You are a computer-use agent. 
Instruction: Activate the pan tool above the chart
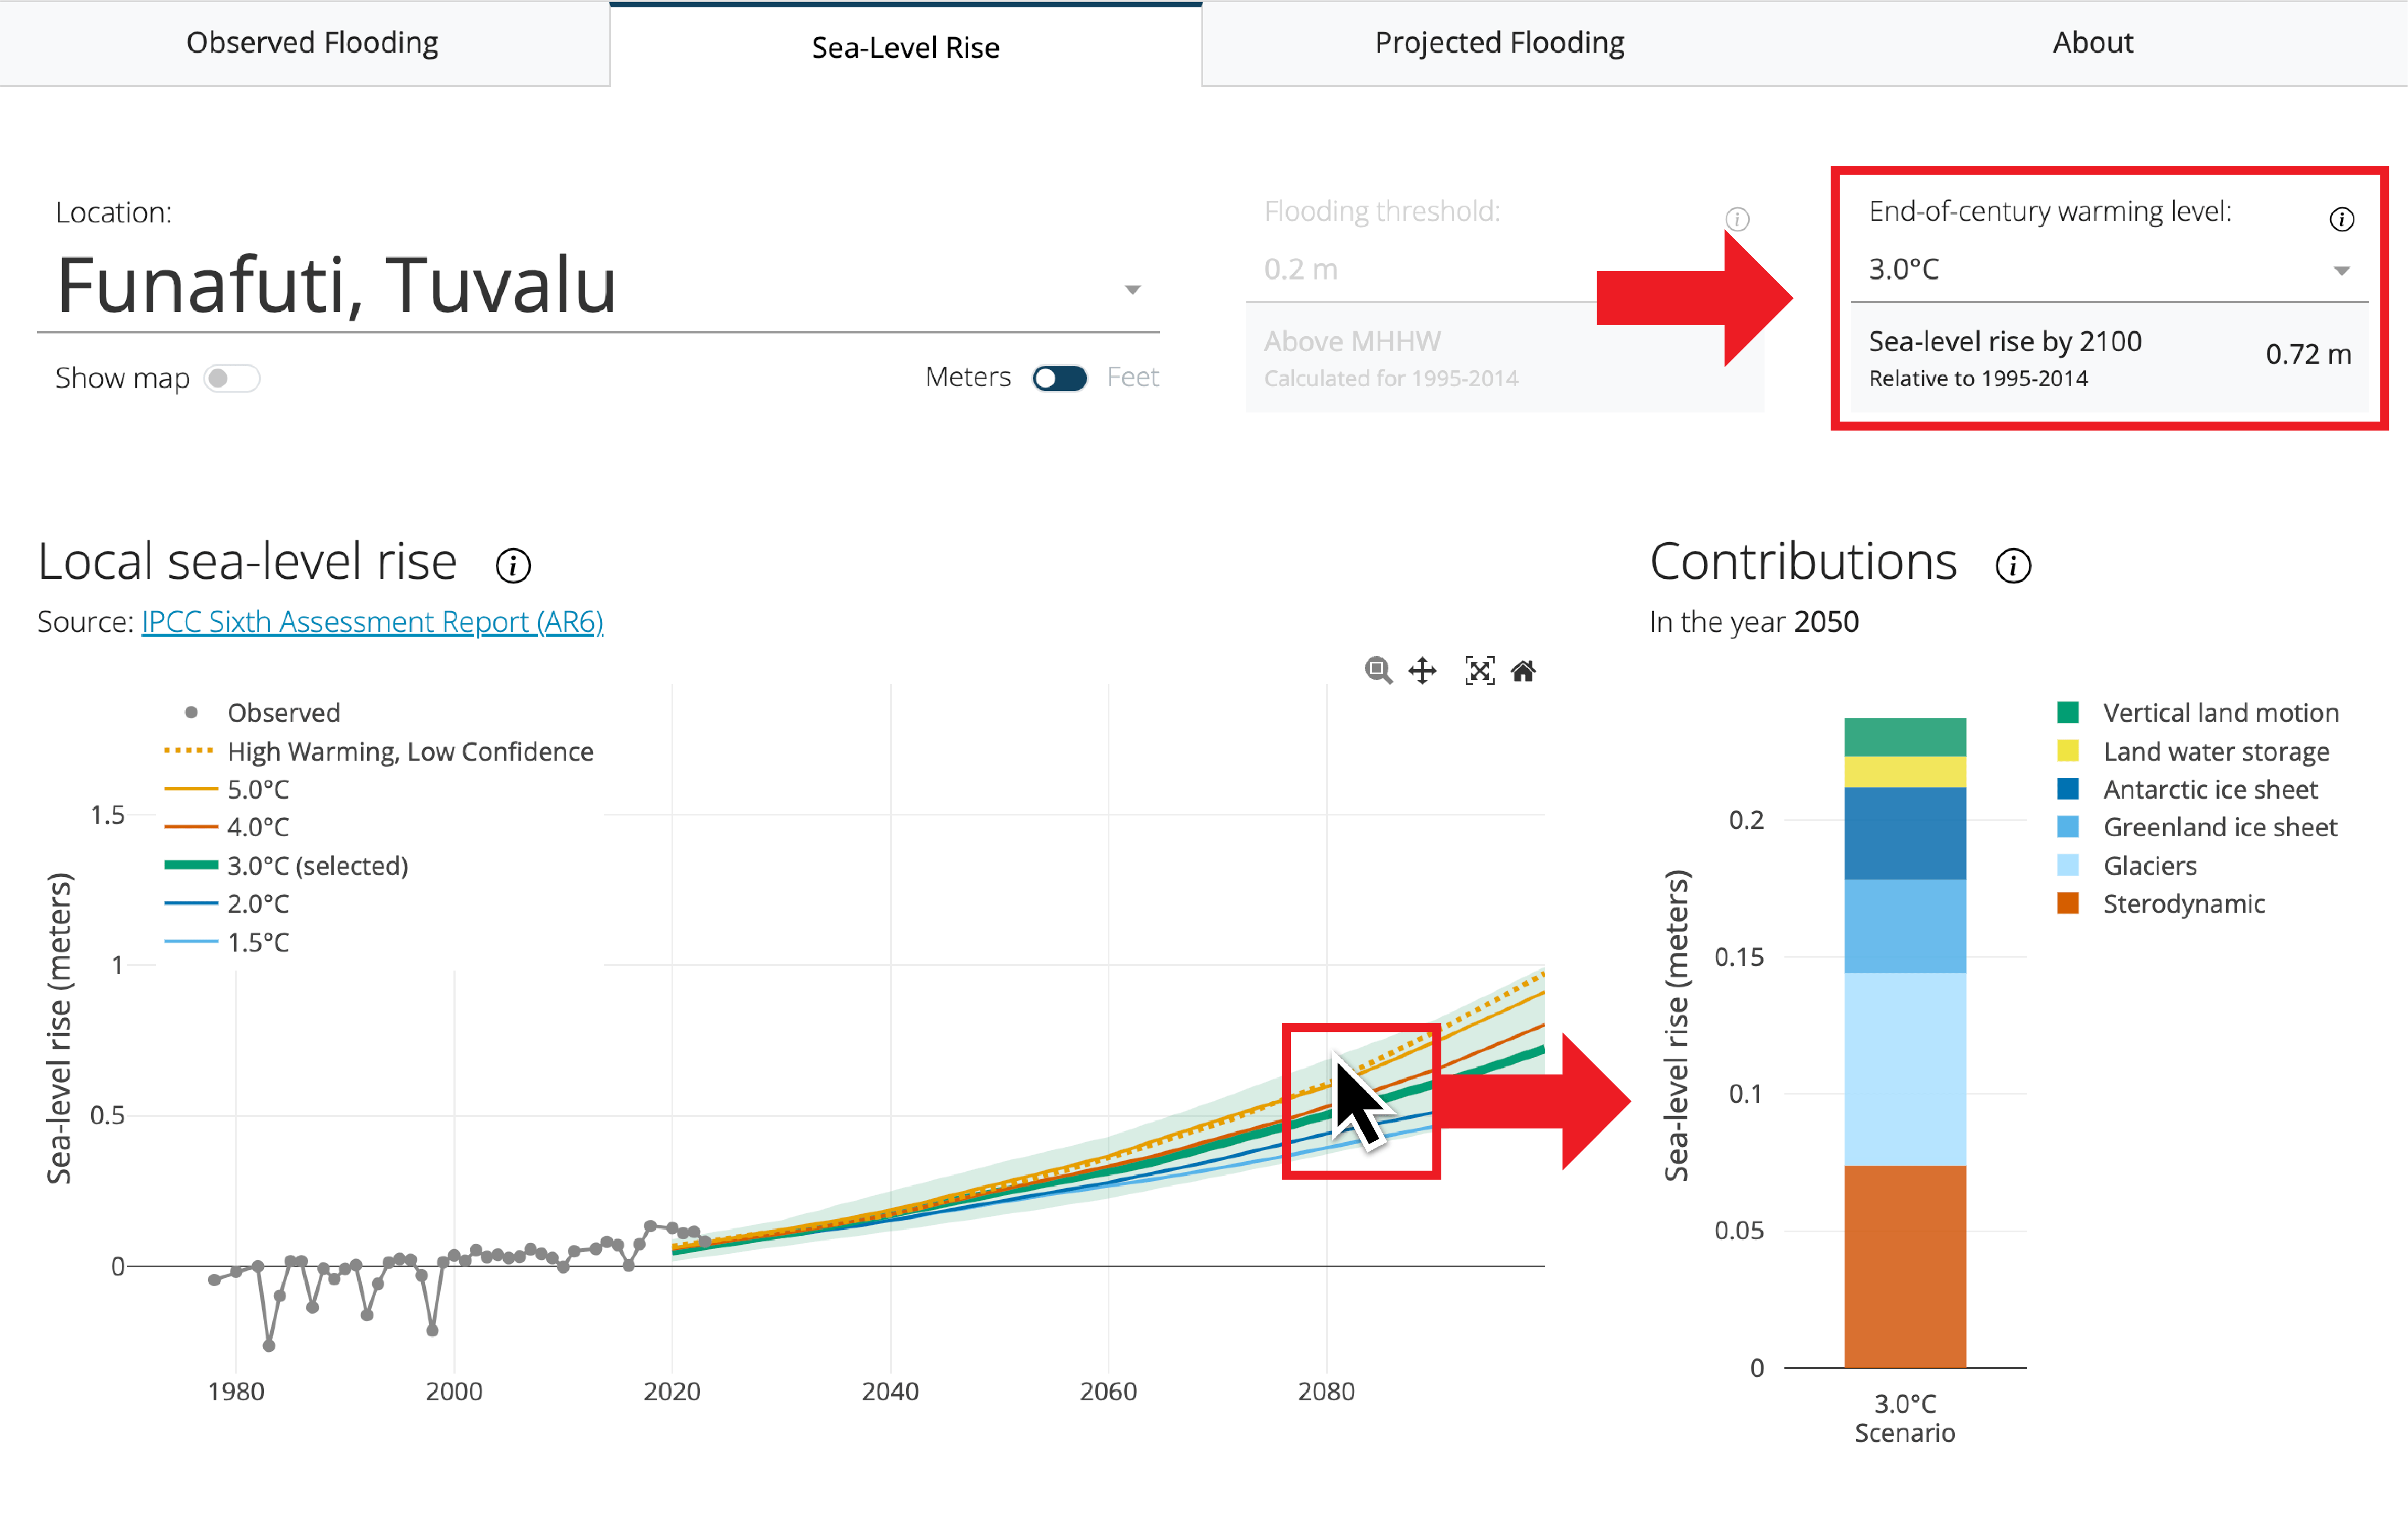(x=1423, y=670)
